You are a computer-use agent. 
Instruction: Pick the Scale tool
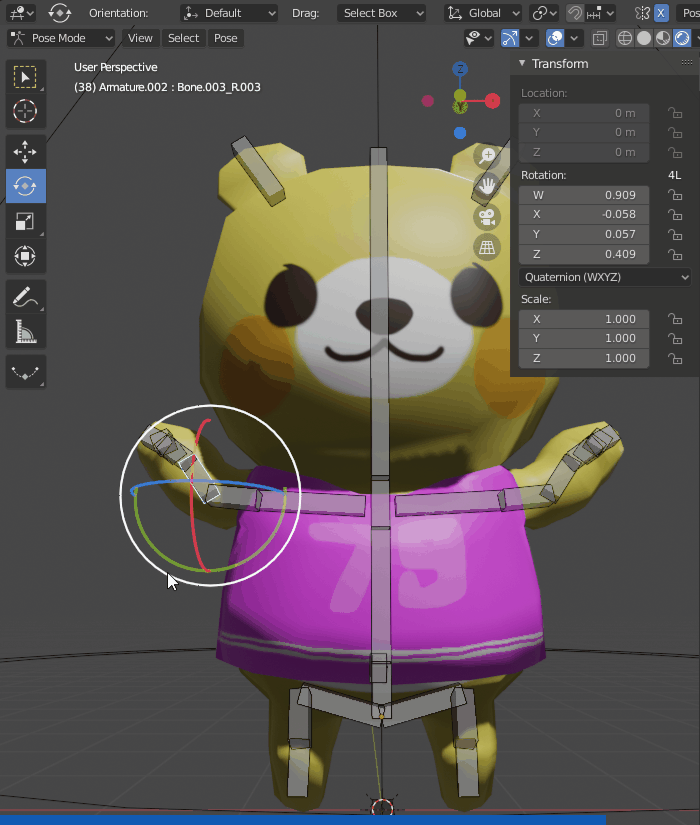click(x=25, y=221)
